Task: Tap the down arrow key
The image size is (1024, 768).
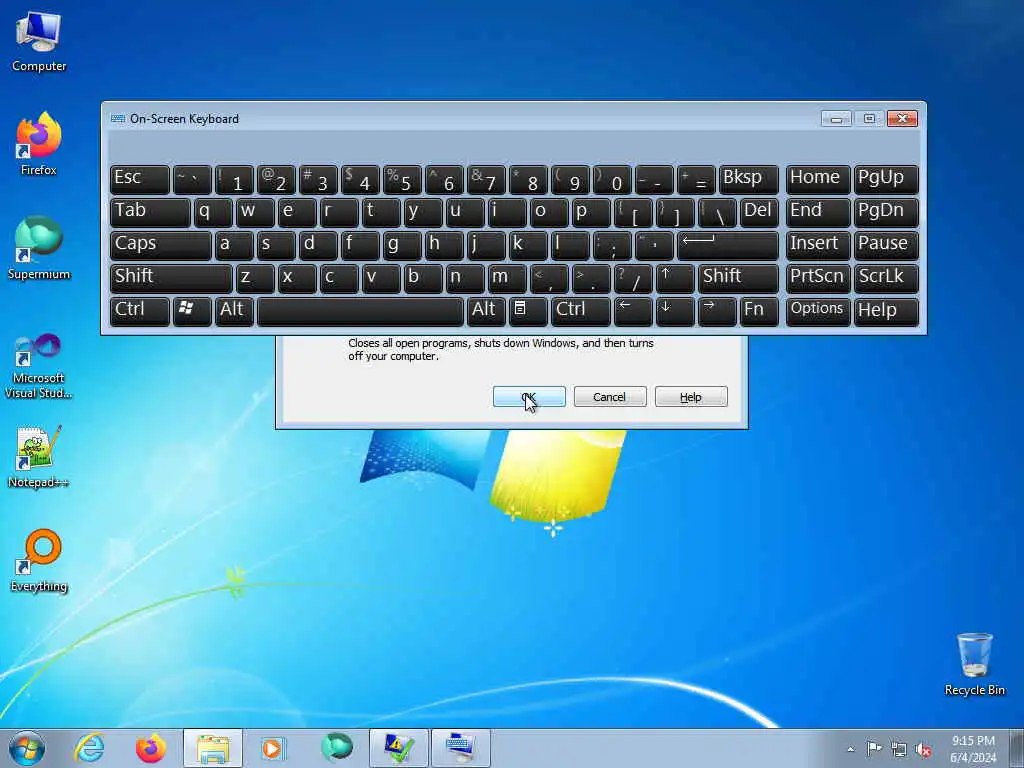Action: pos(675,312)
